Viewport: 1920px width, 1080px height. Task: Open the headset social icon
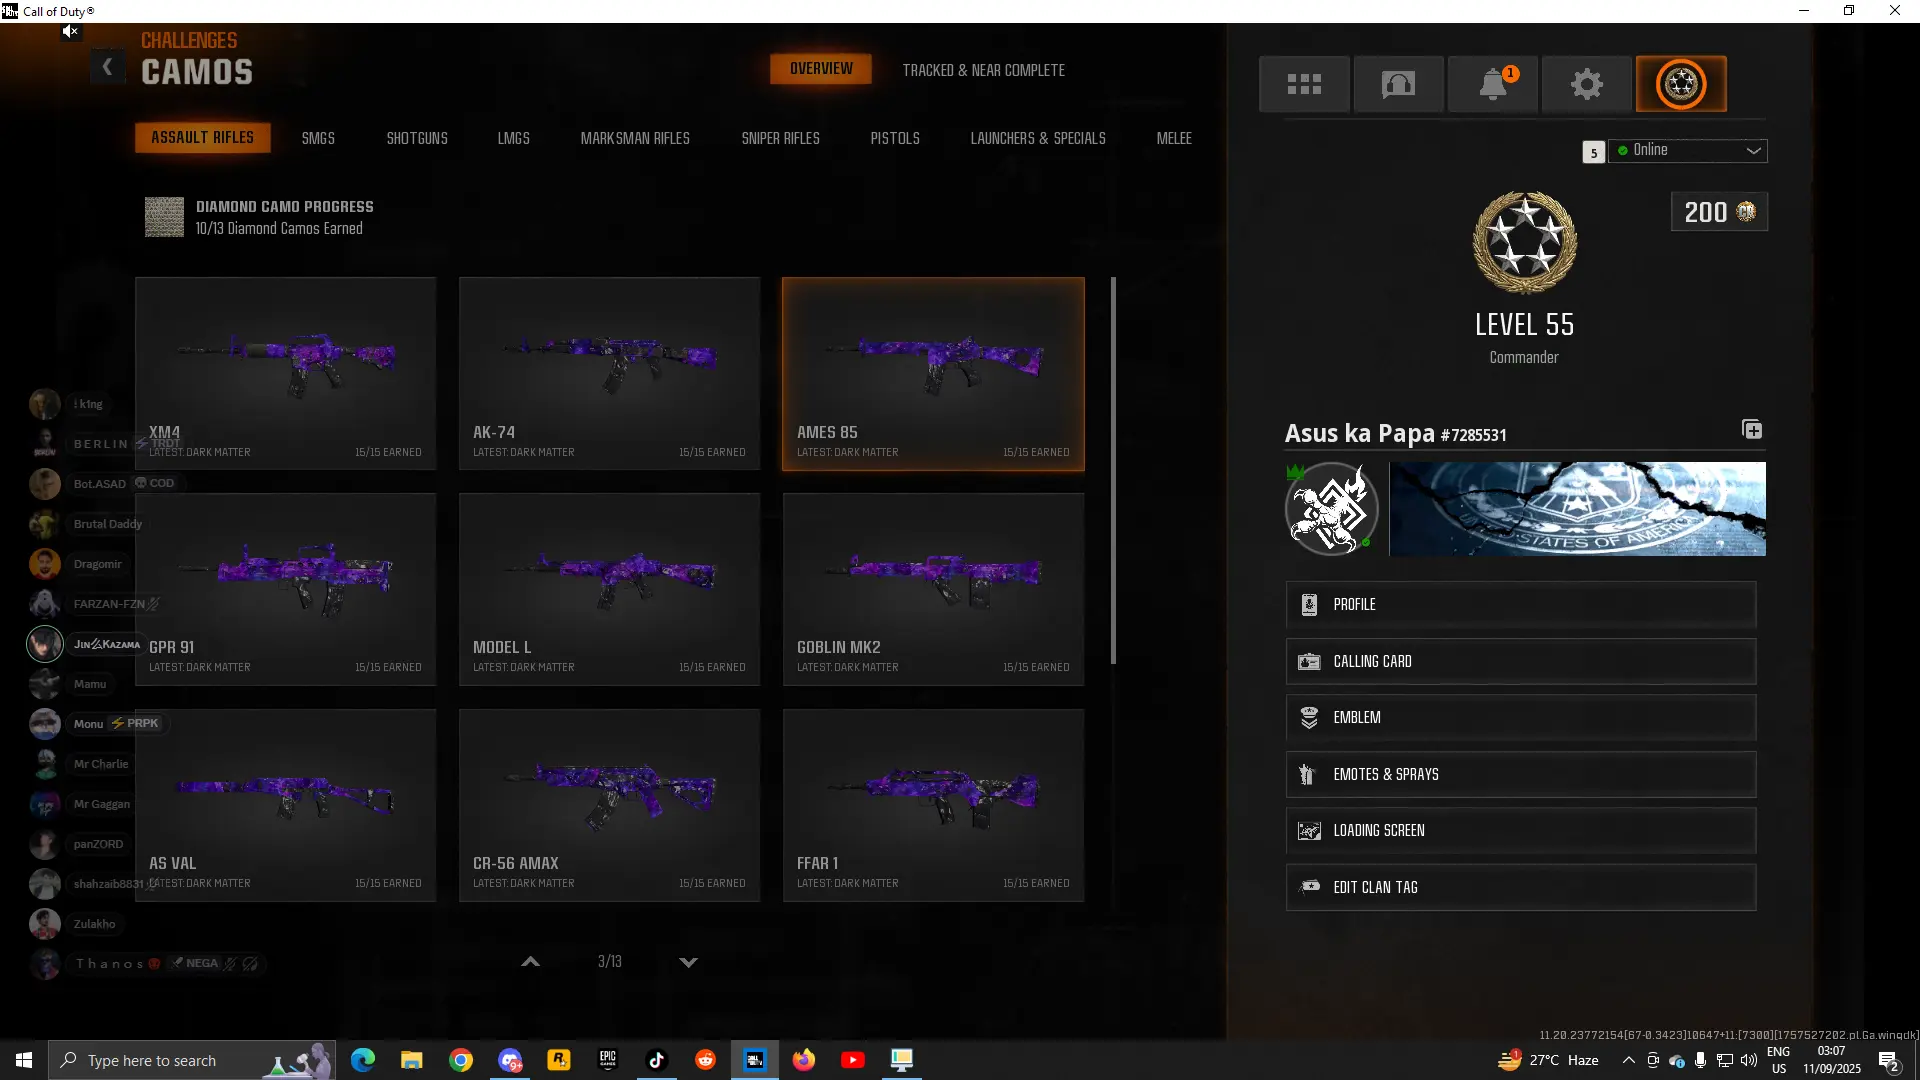[x=1398, y=84]
